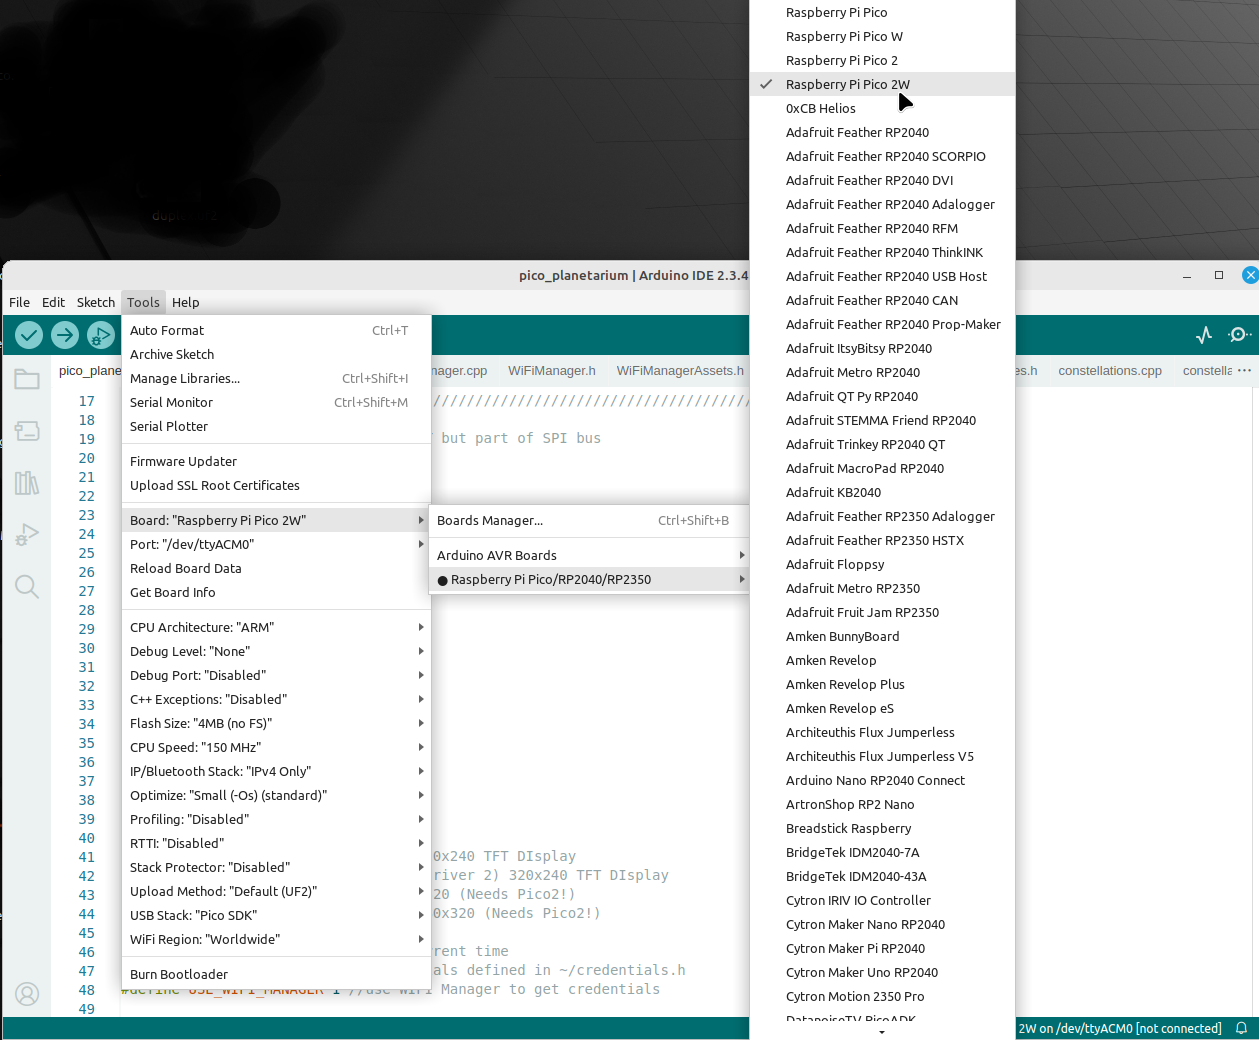Choose the Raspberry Pi Pico W board
The width and height of the screenshot is (1259, 1040).
click(x=882, y=36)
